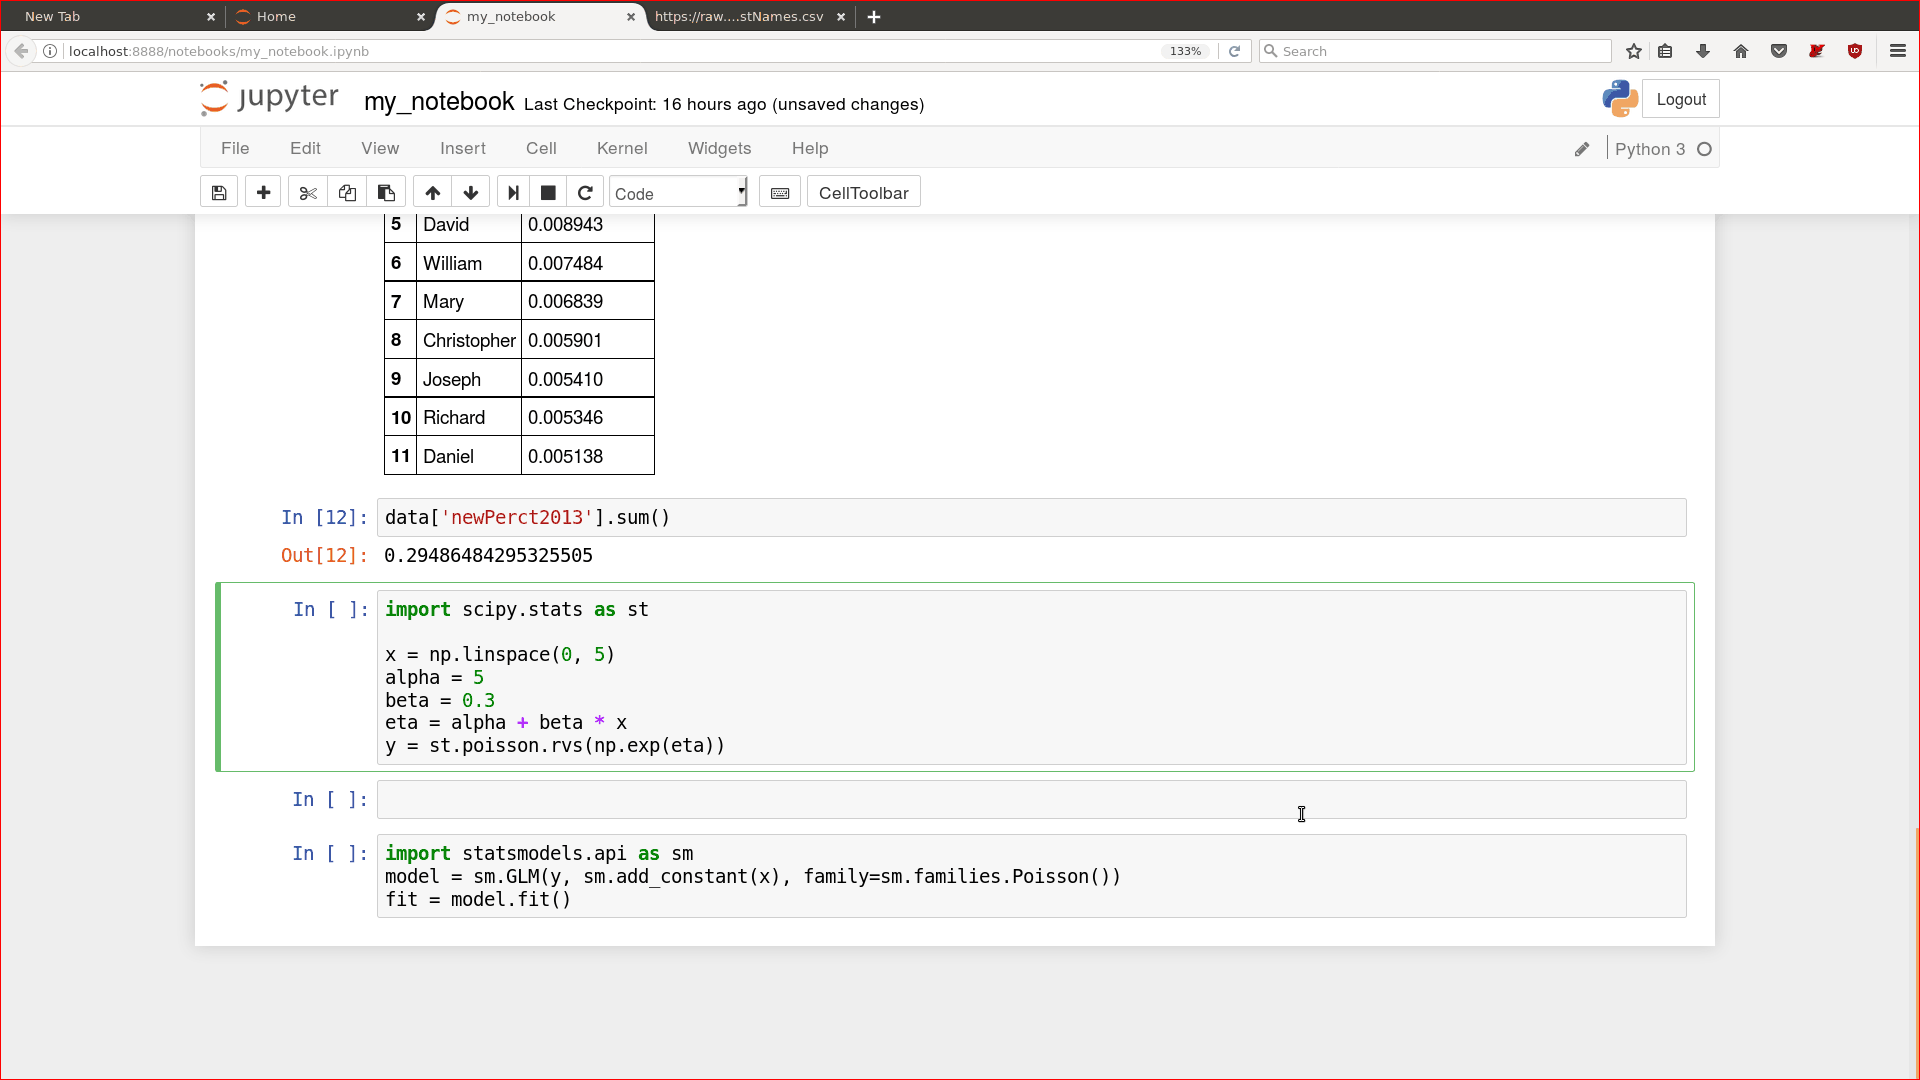The width and height of the screenshot is (1920, 1080).
Task: Click the uBlock shield extension icon
Action: [x=1855, y=51]
